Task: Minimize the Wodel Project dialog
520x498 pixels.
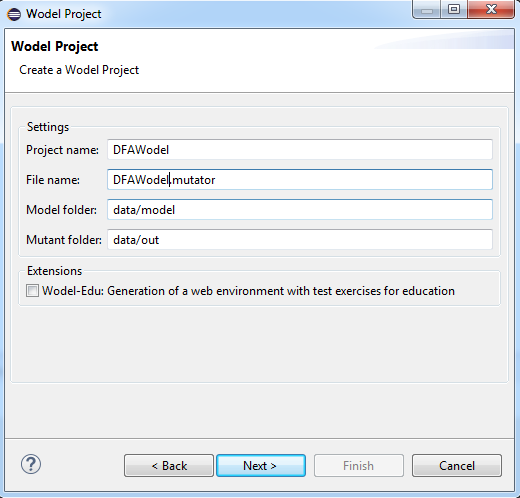Action: (x=427, y=9)
